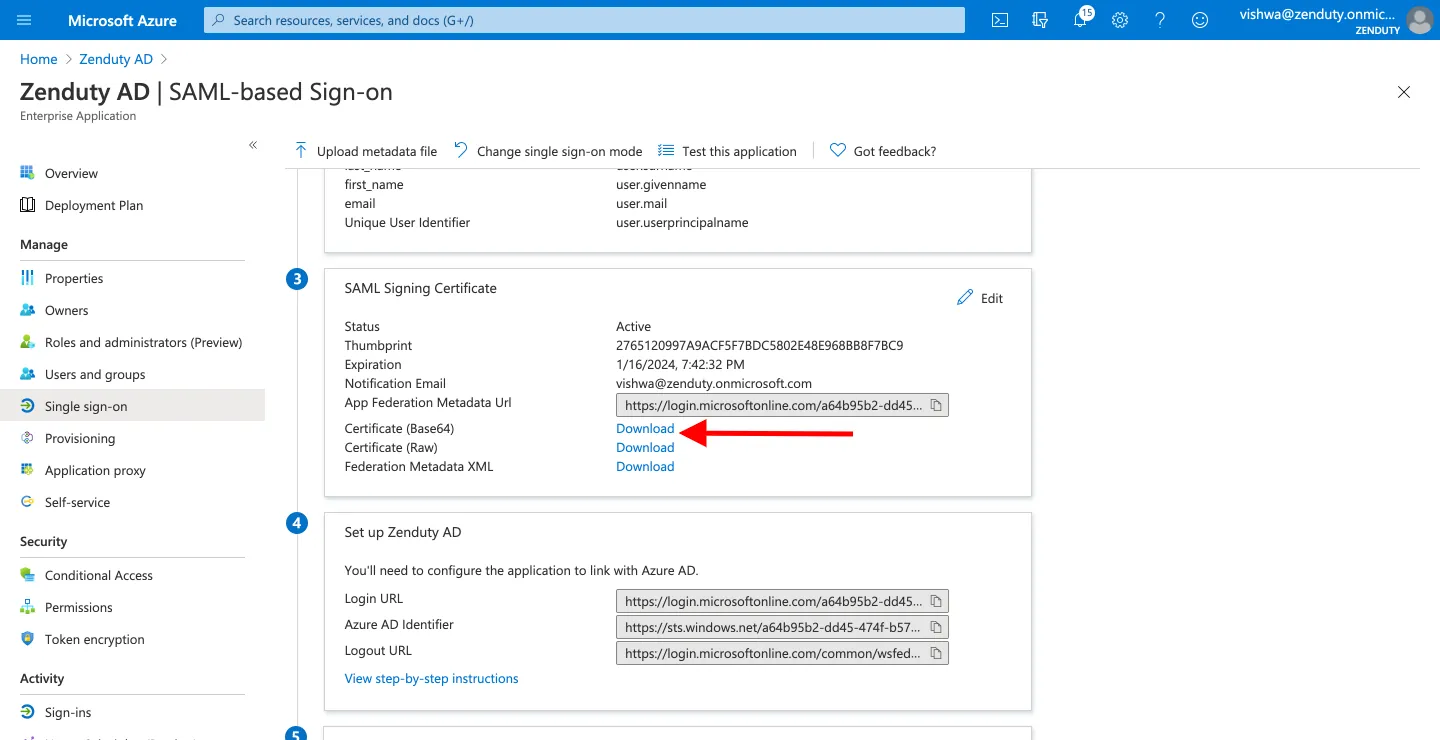Copy the Azure AD Identifier value
This screenshot has height=740, width=1440.
tap(936, 627)
